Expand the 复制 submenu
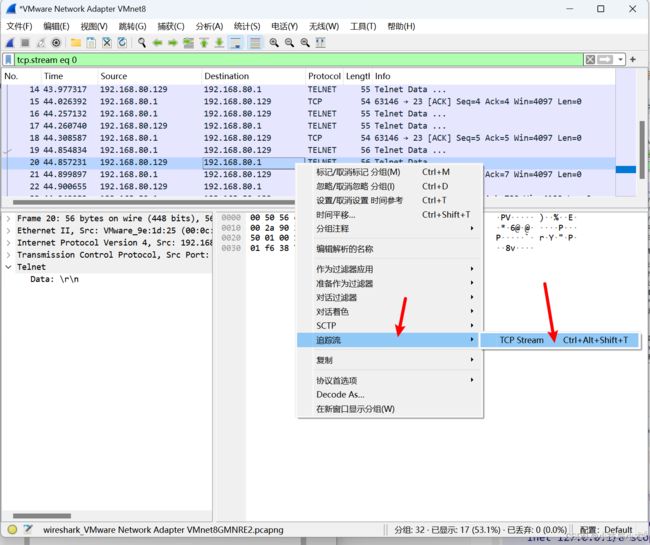 [388, 360]
